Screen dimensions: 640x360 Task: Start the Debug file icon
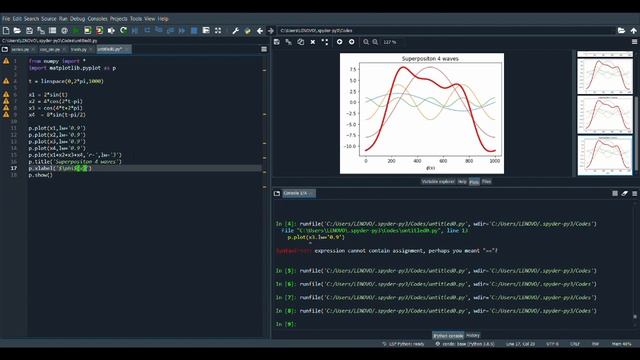tap(135, 31)
